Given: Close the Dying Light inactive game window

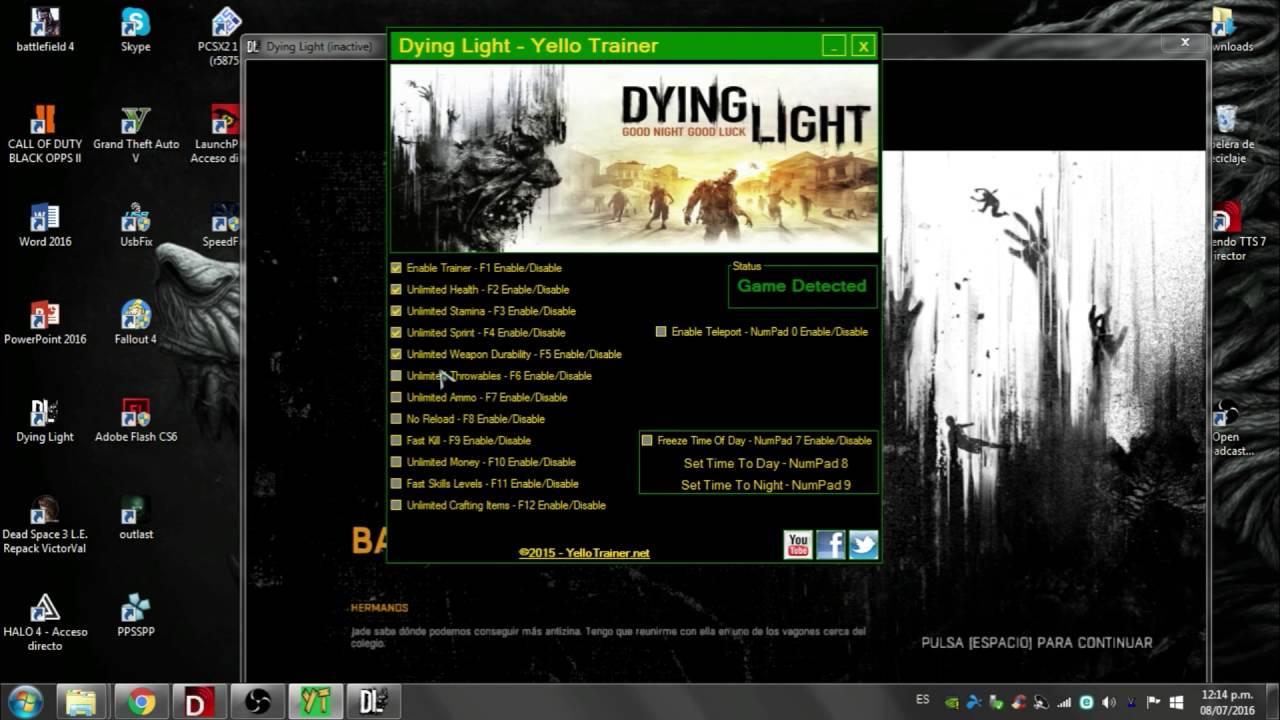Looking at the screenshot, I should tap(1185, 43).
